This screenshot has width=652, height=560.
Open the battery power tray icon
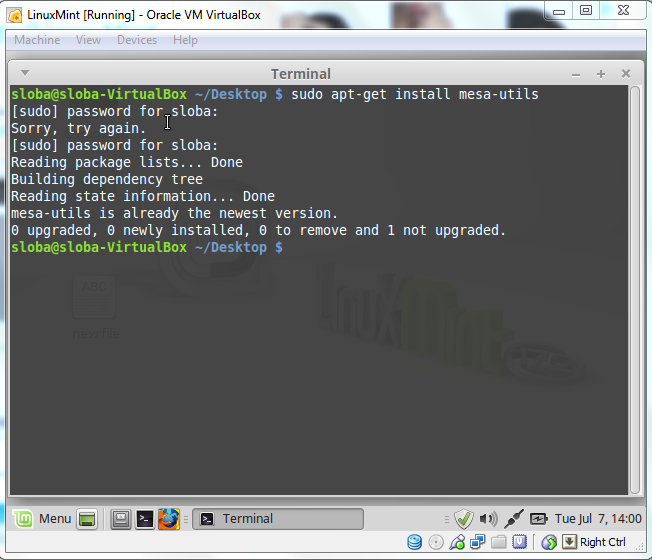(x=538, y=519)
